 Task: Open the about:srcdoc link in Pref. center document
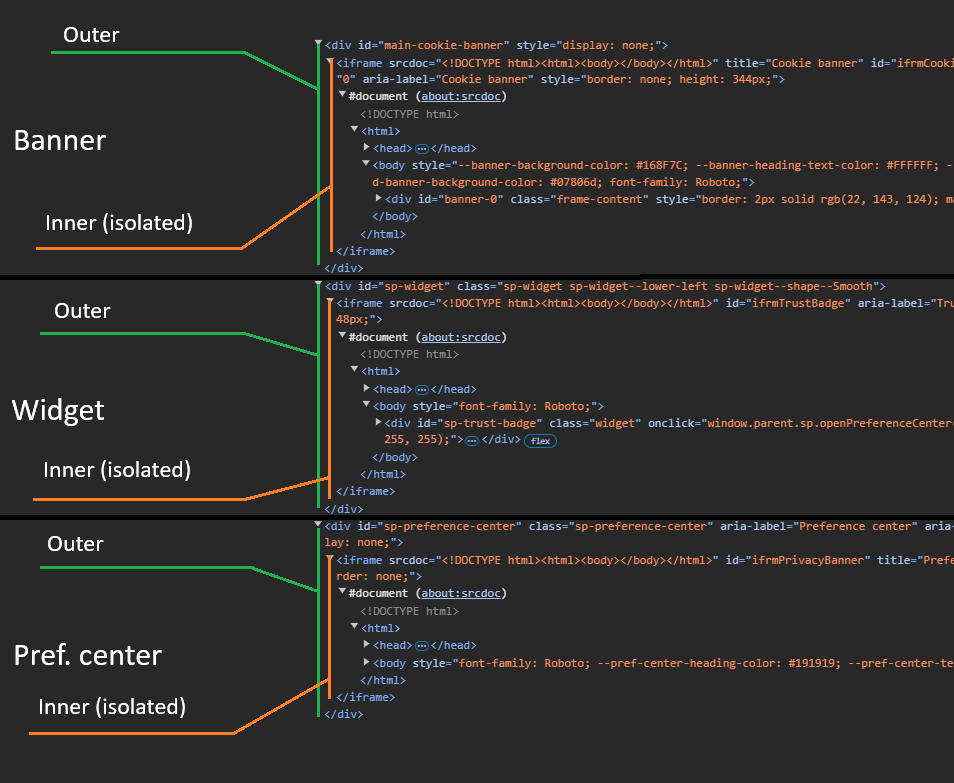coord(461,593)
